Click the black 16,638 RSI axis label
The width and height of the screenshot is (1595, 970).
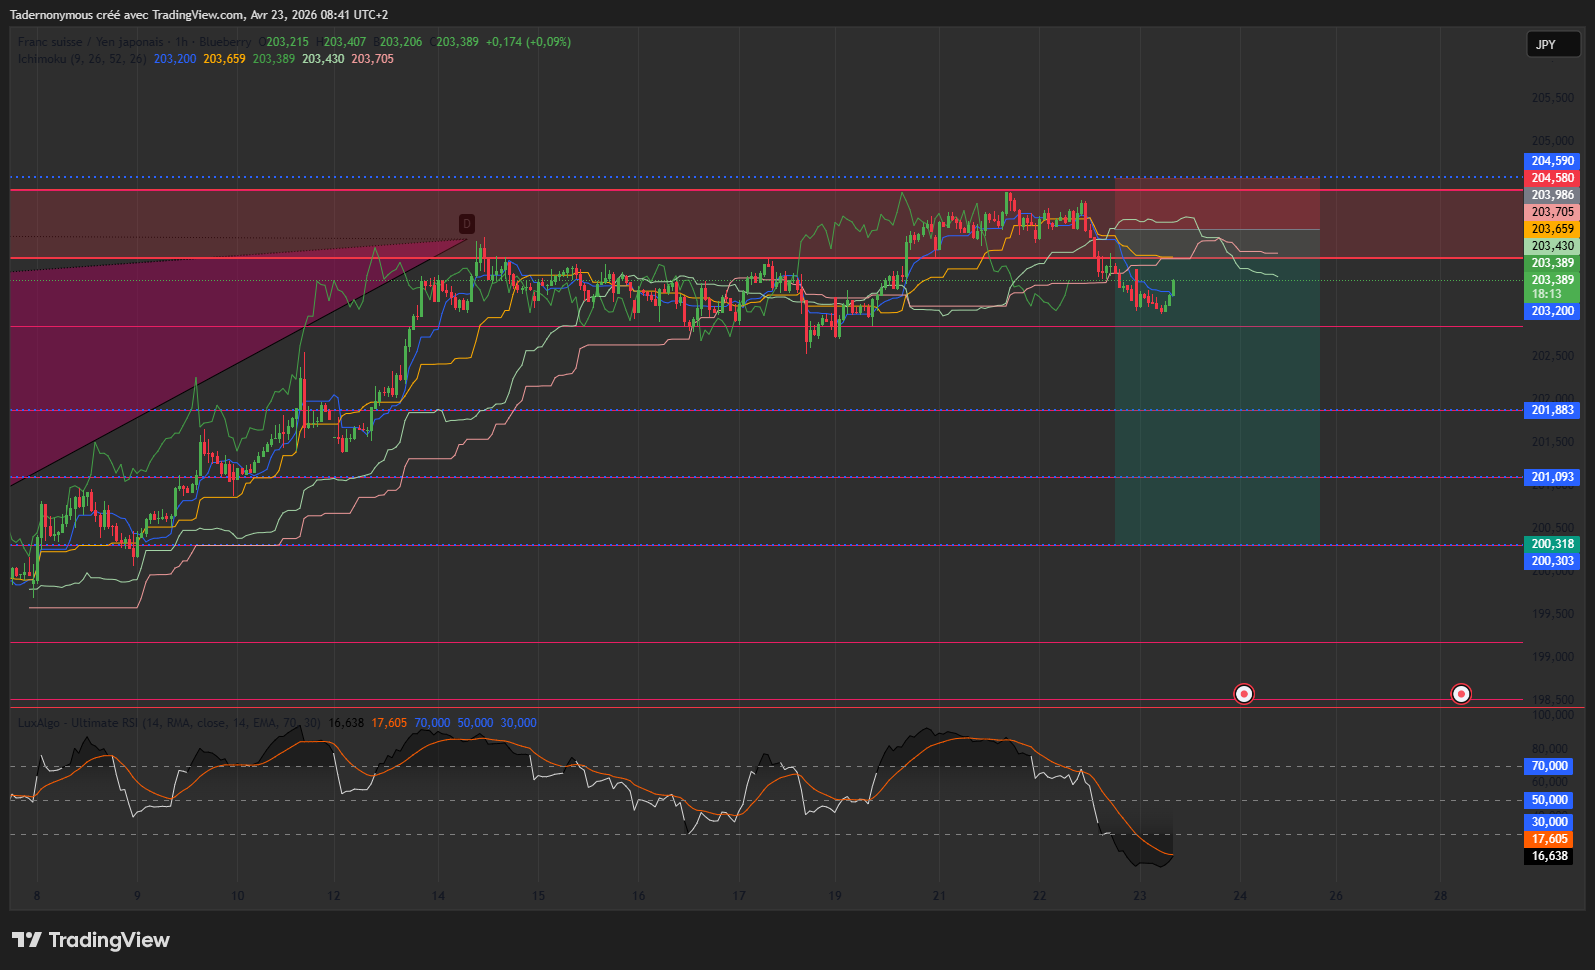[x=1549, y=856]
